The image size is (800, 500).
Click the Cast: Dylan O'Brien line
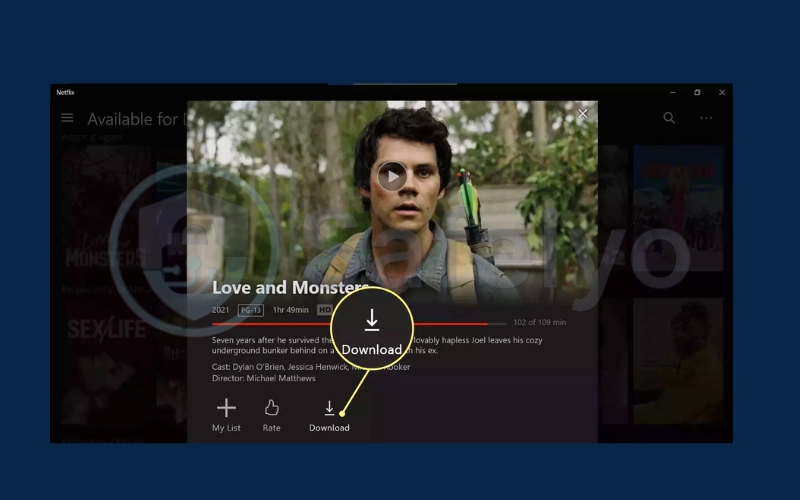pyautogui.click(x=311, y=367)
